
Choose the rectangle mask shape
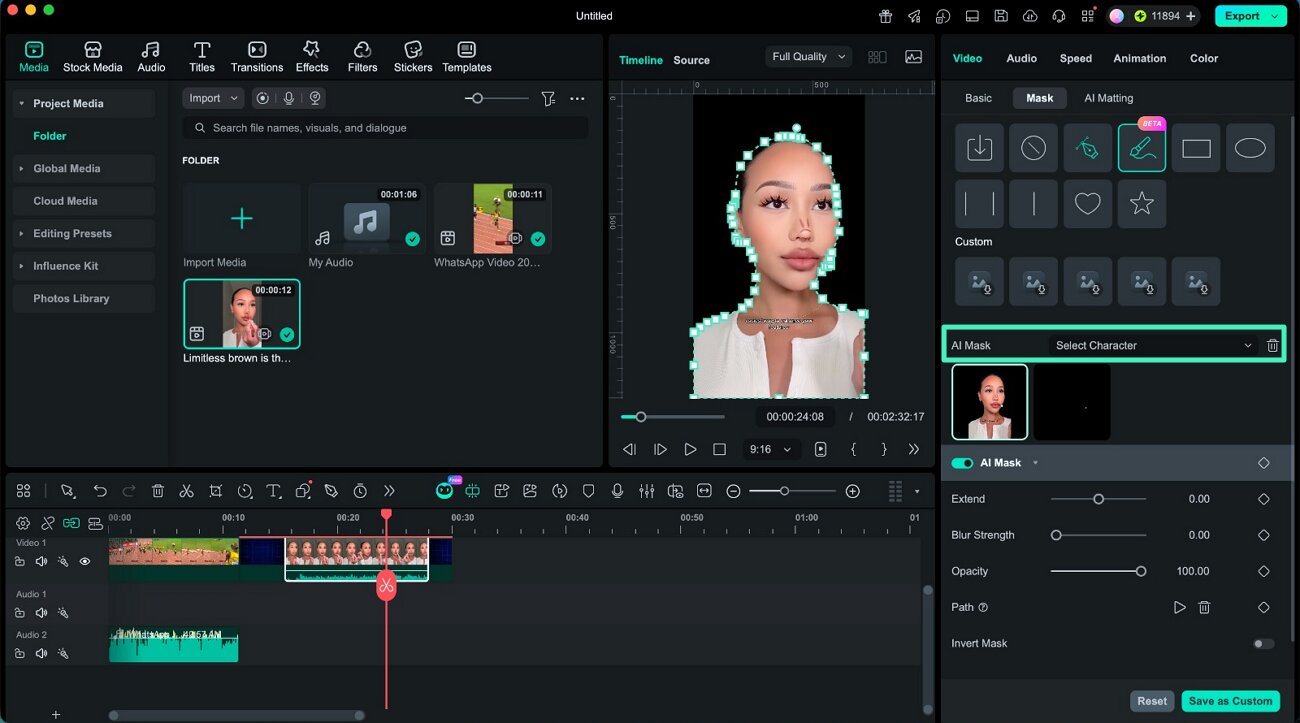(x=1196, y=148)
